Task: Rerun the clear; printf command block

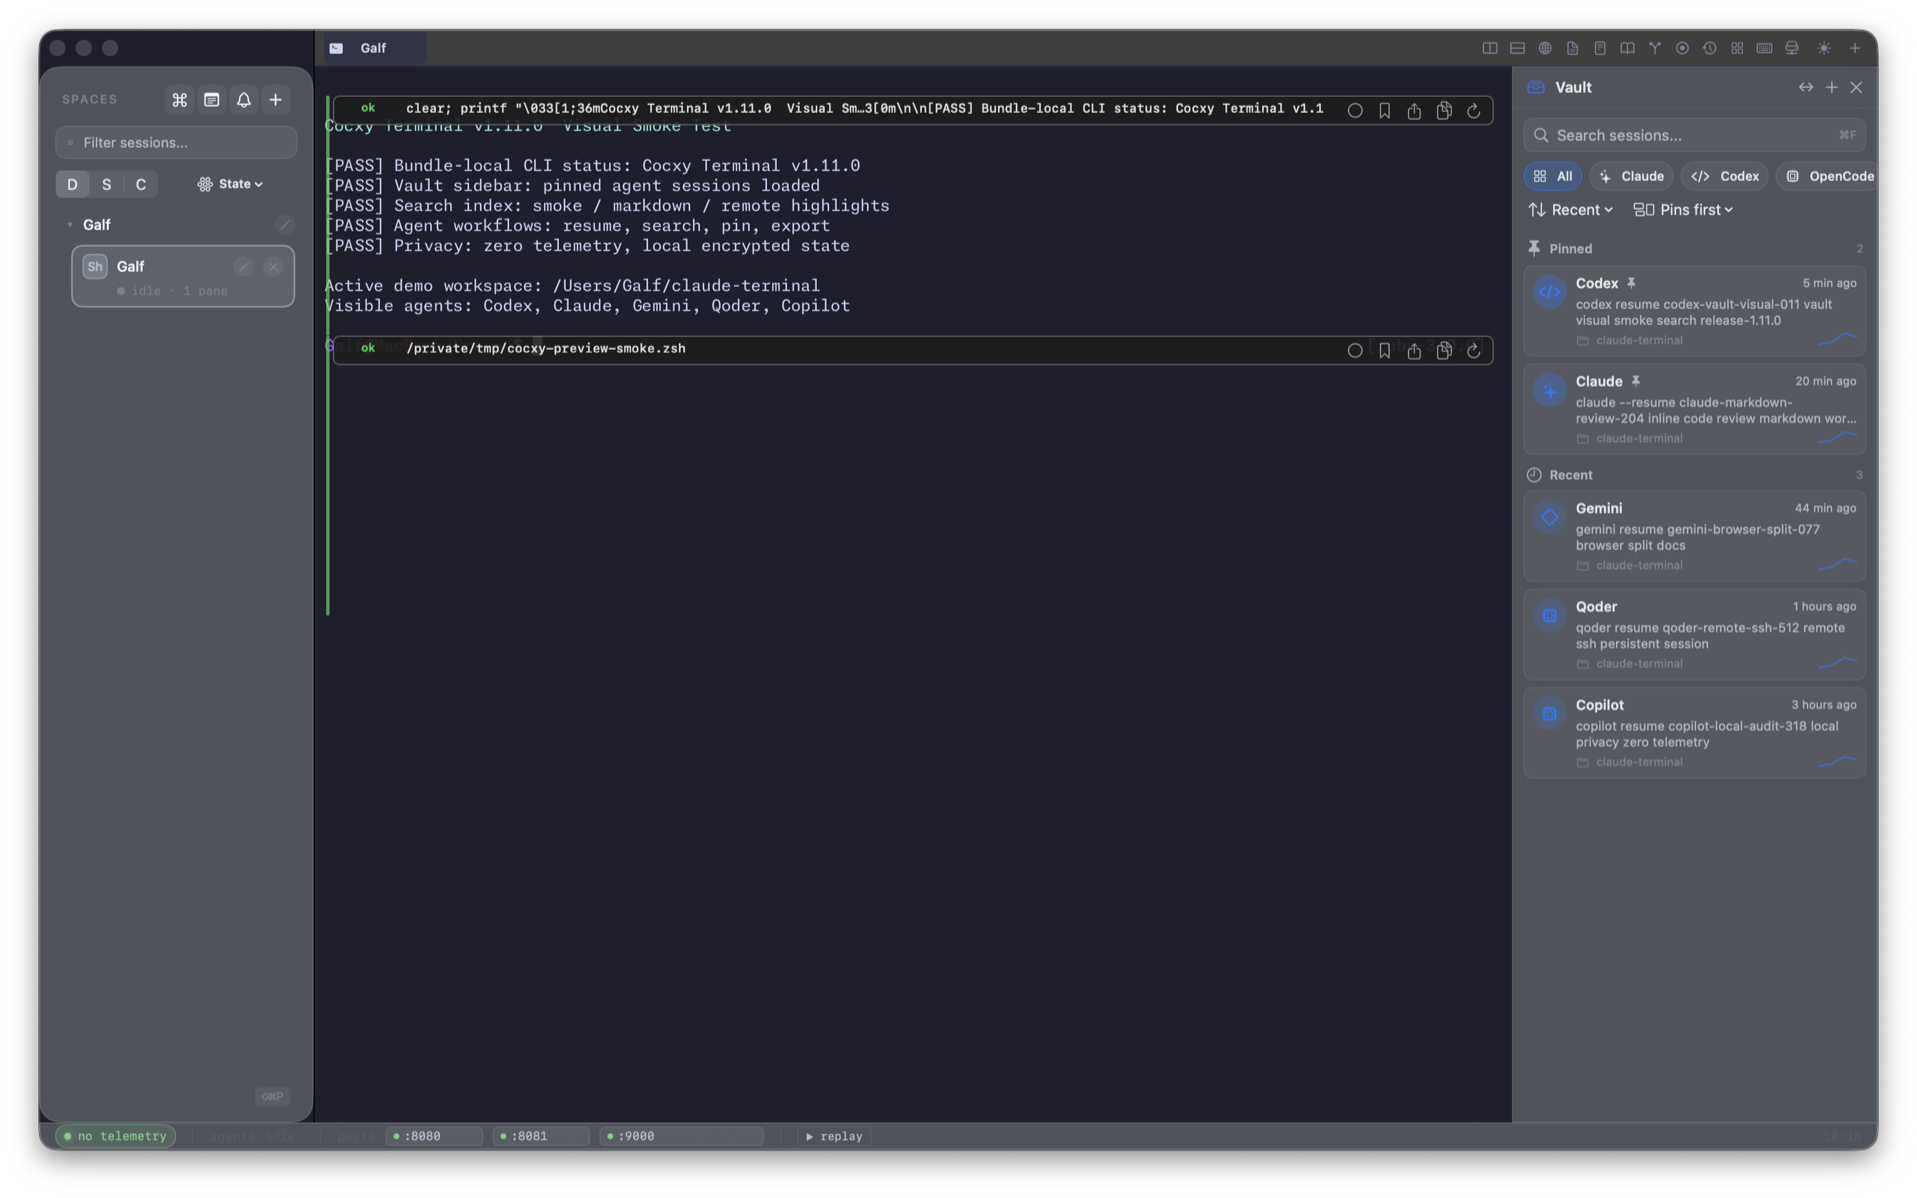Action: 1473,111
